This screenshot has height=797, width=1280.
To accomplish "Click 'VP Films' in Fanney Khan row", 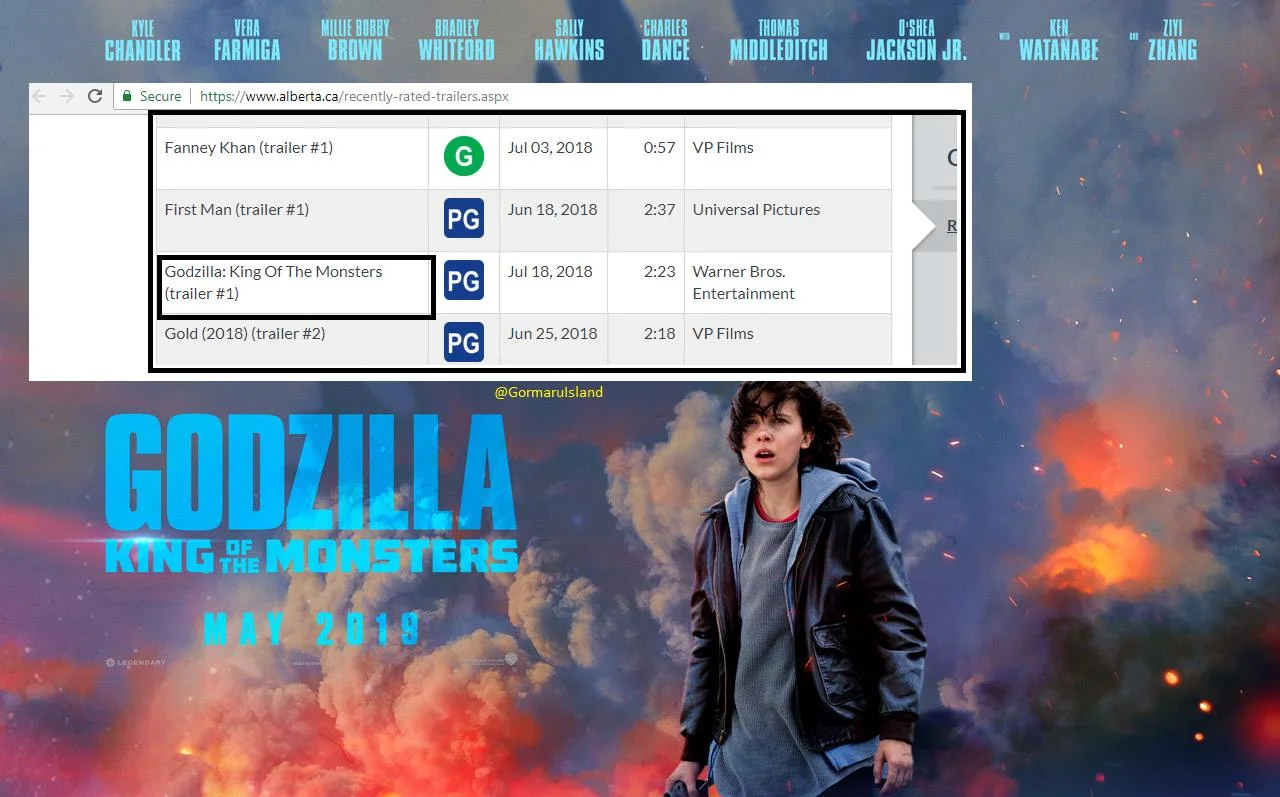I will click(x=723, y=148).
